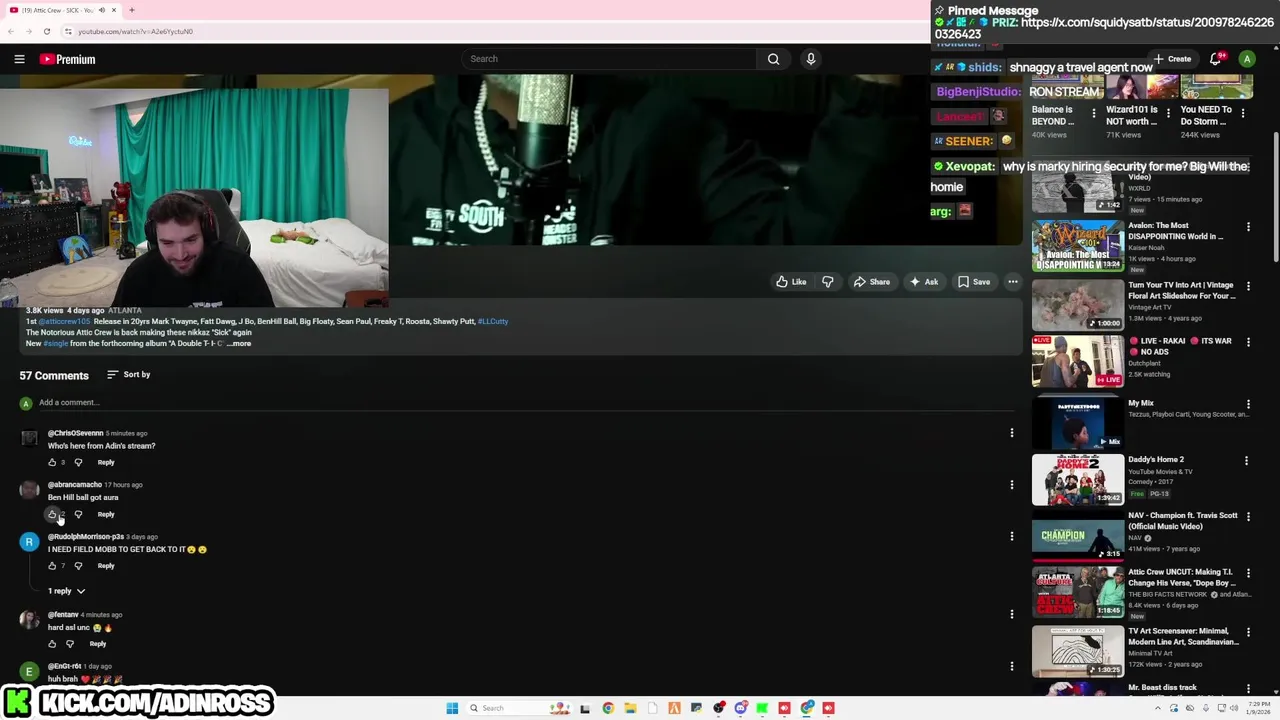Viewport: 1280px width, 720px height.
Task: Reload the page with refresh icon
Action: click(x=46, y=31)
